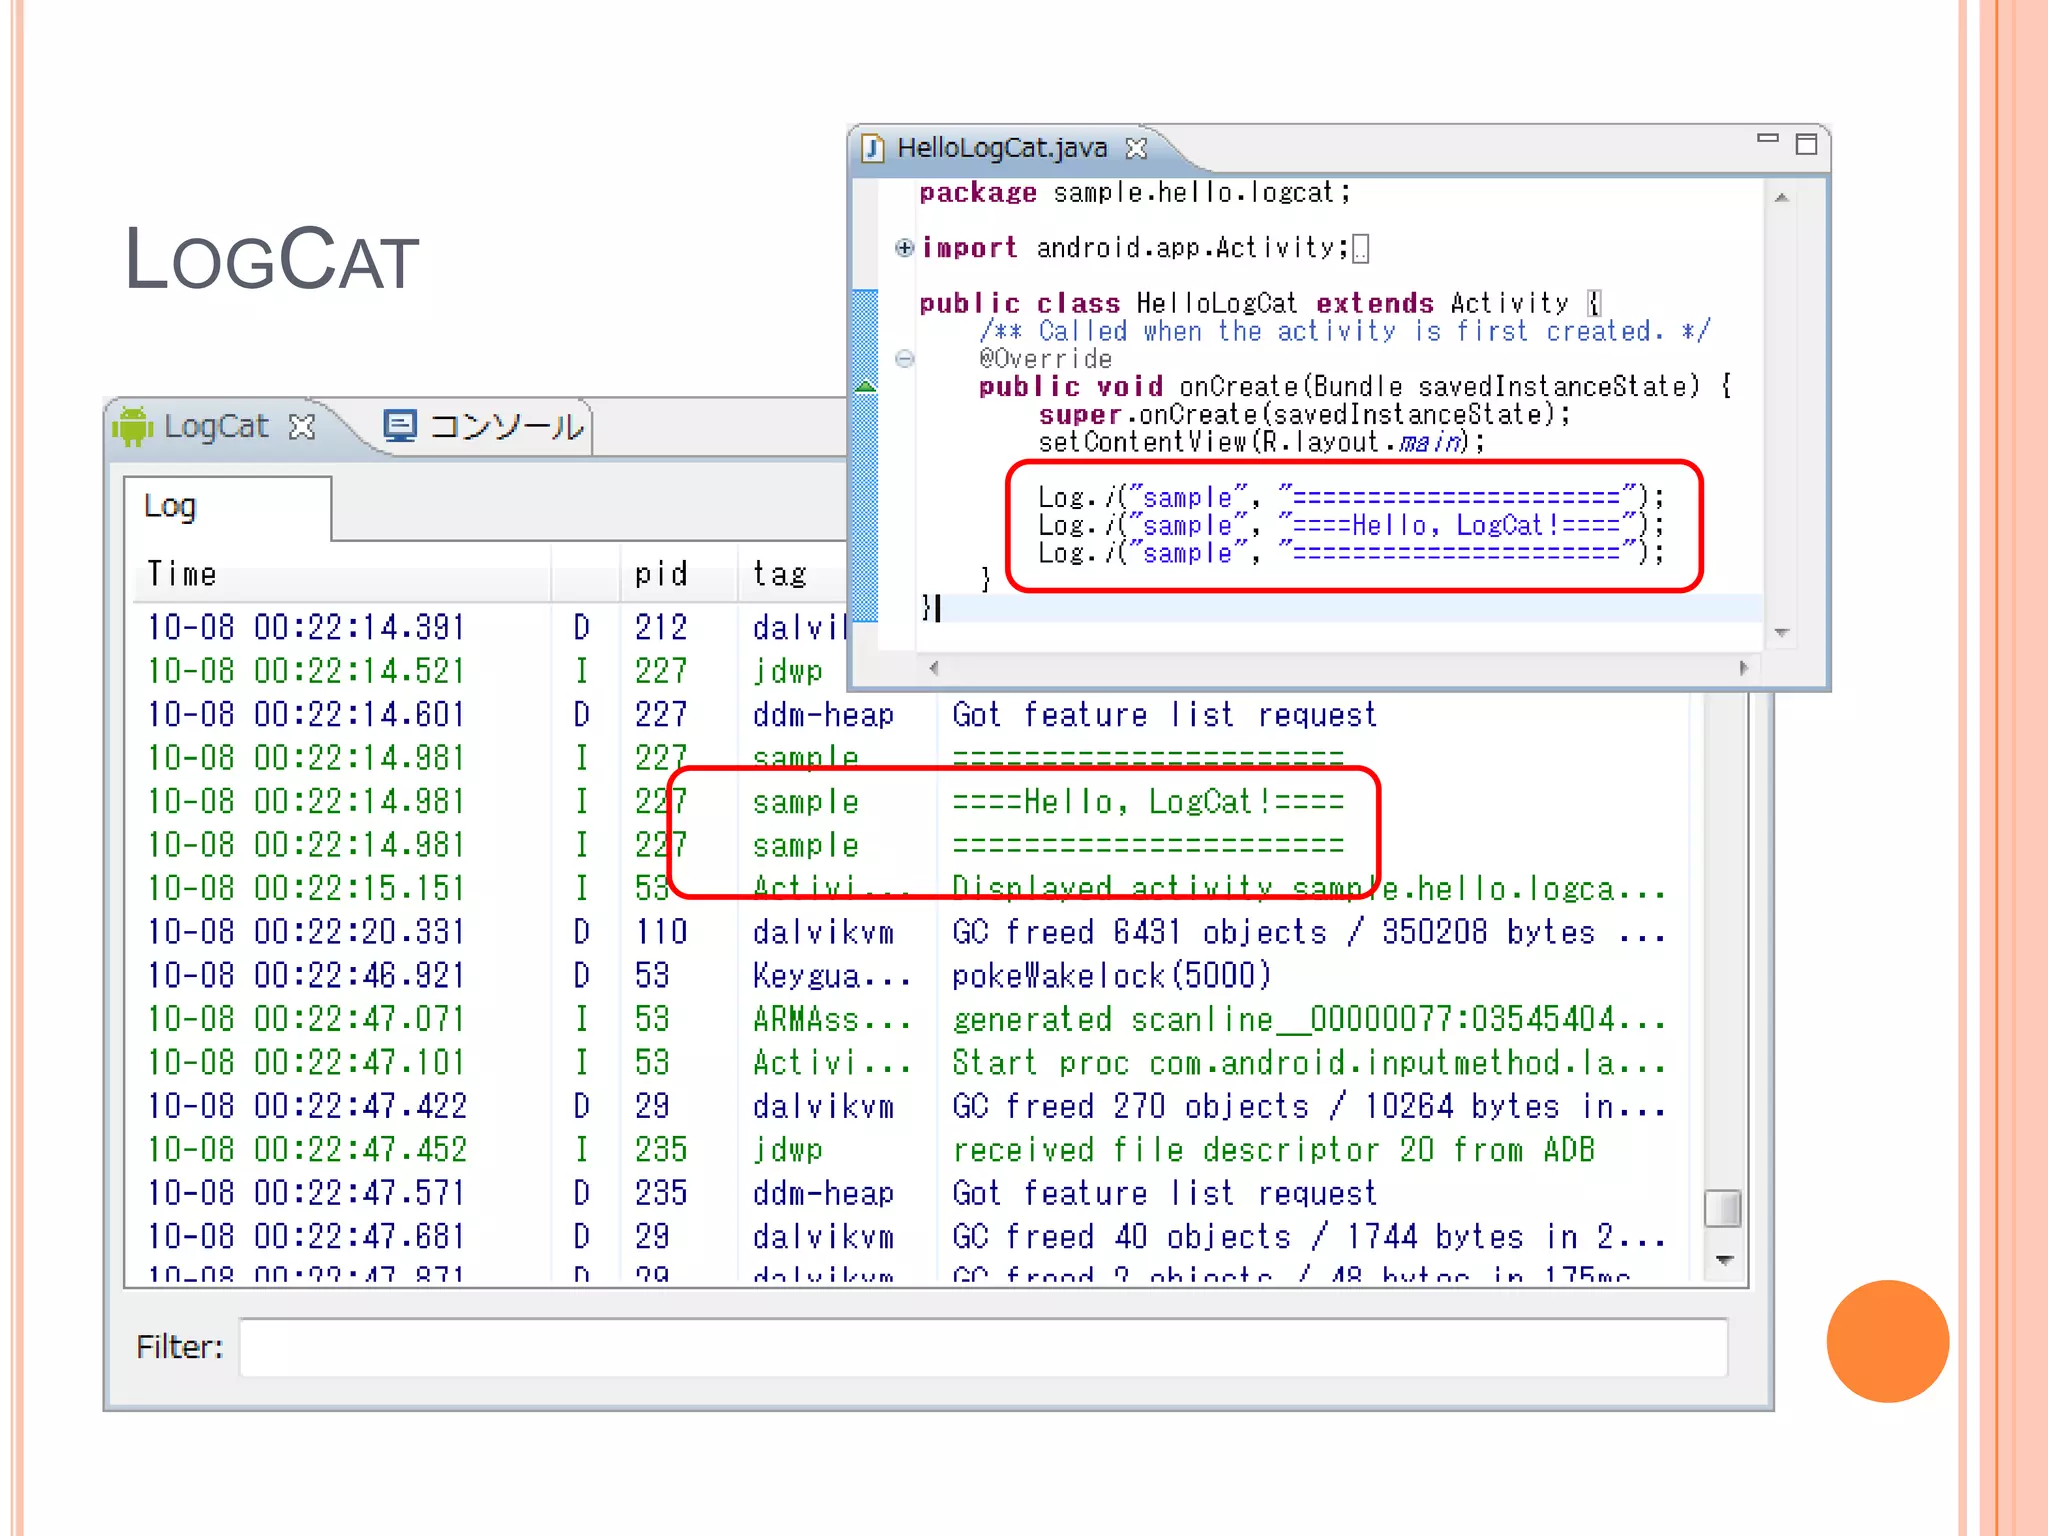
Task: Click the 'super.onCreate(savedInstanceState);' line
Action: 1305,414
